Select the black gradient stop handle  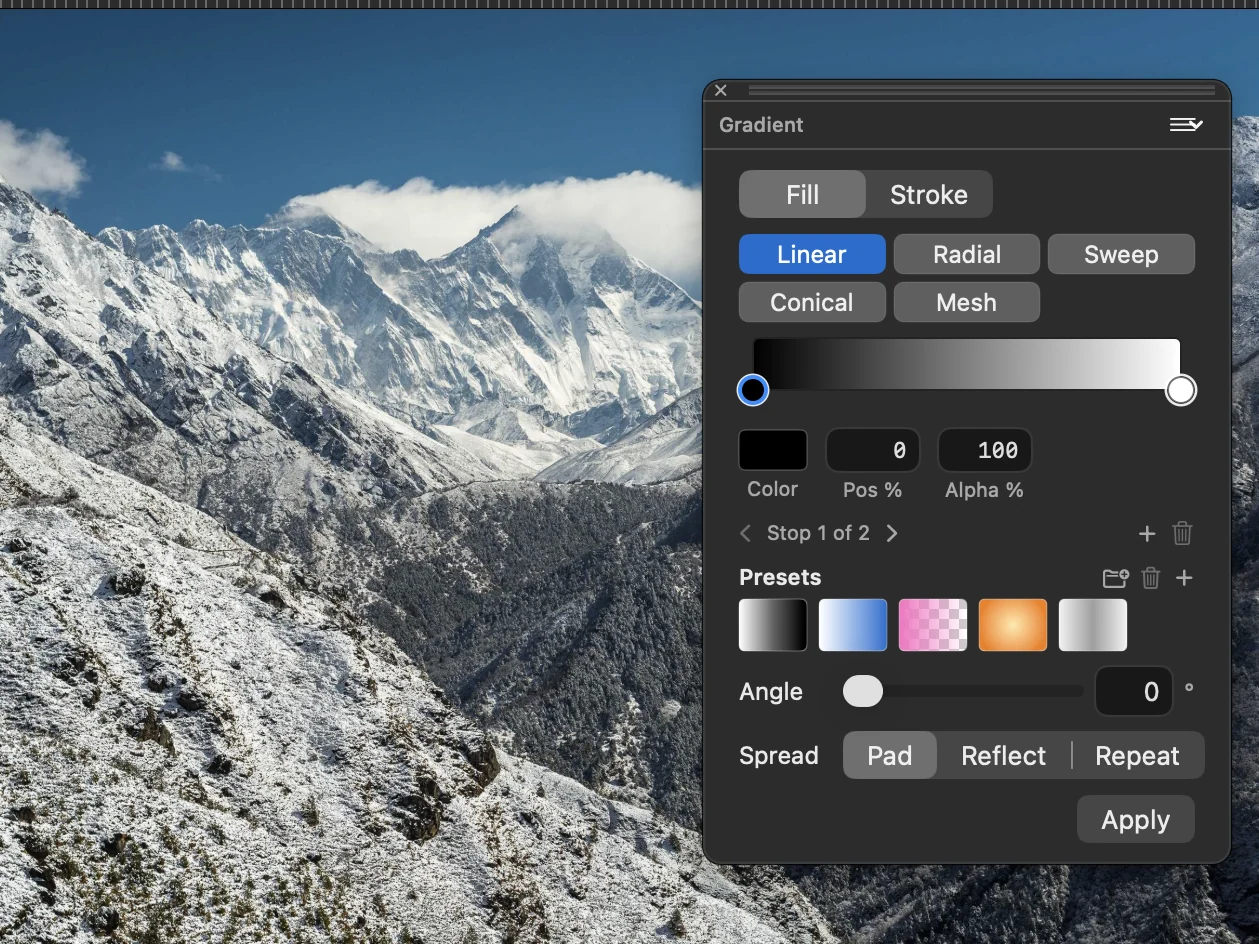pyautogui.click(x=753, y=390)
